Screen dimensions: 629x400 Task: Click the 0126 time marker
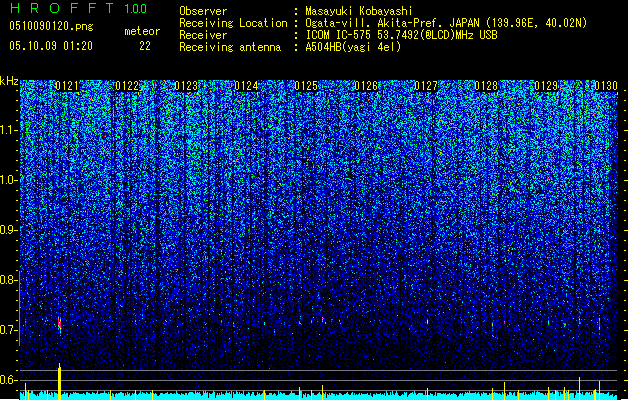(366, 86)
